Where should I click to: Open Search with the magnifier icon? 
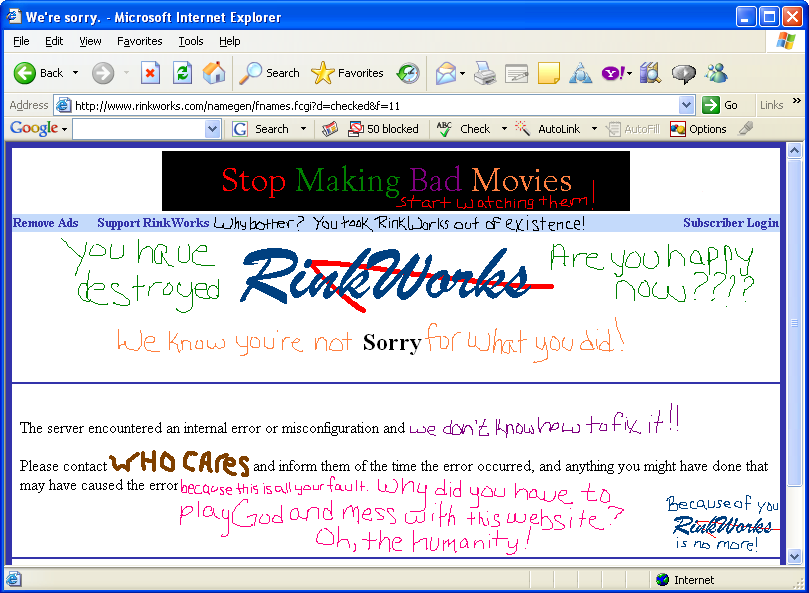point(269,73)
